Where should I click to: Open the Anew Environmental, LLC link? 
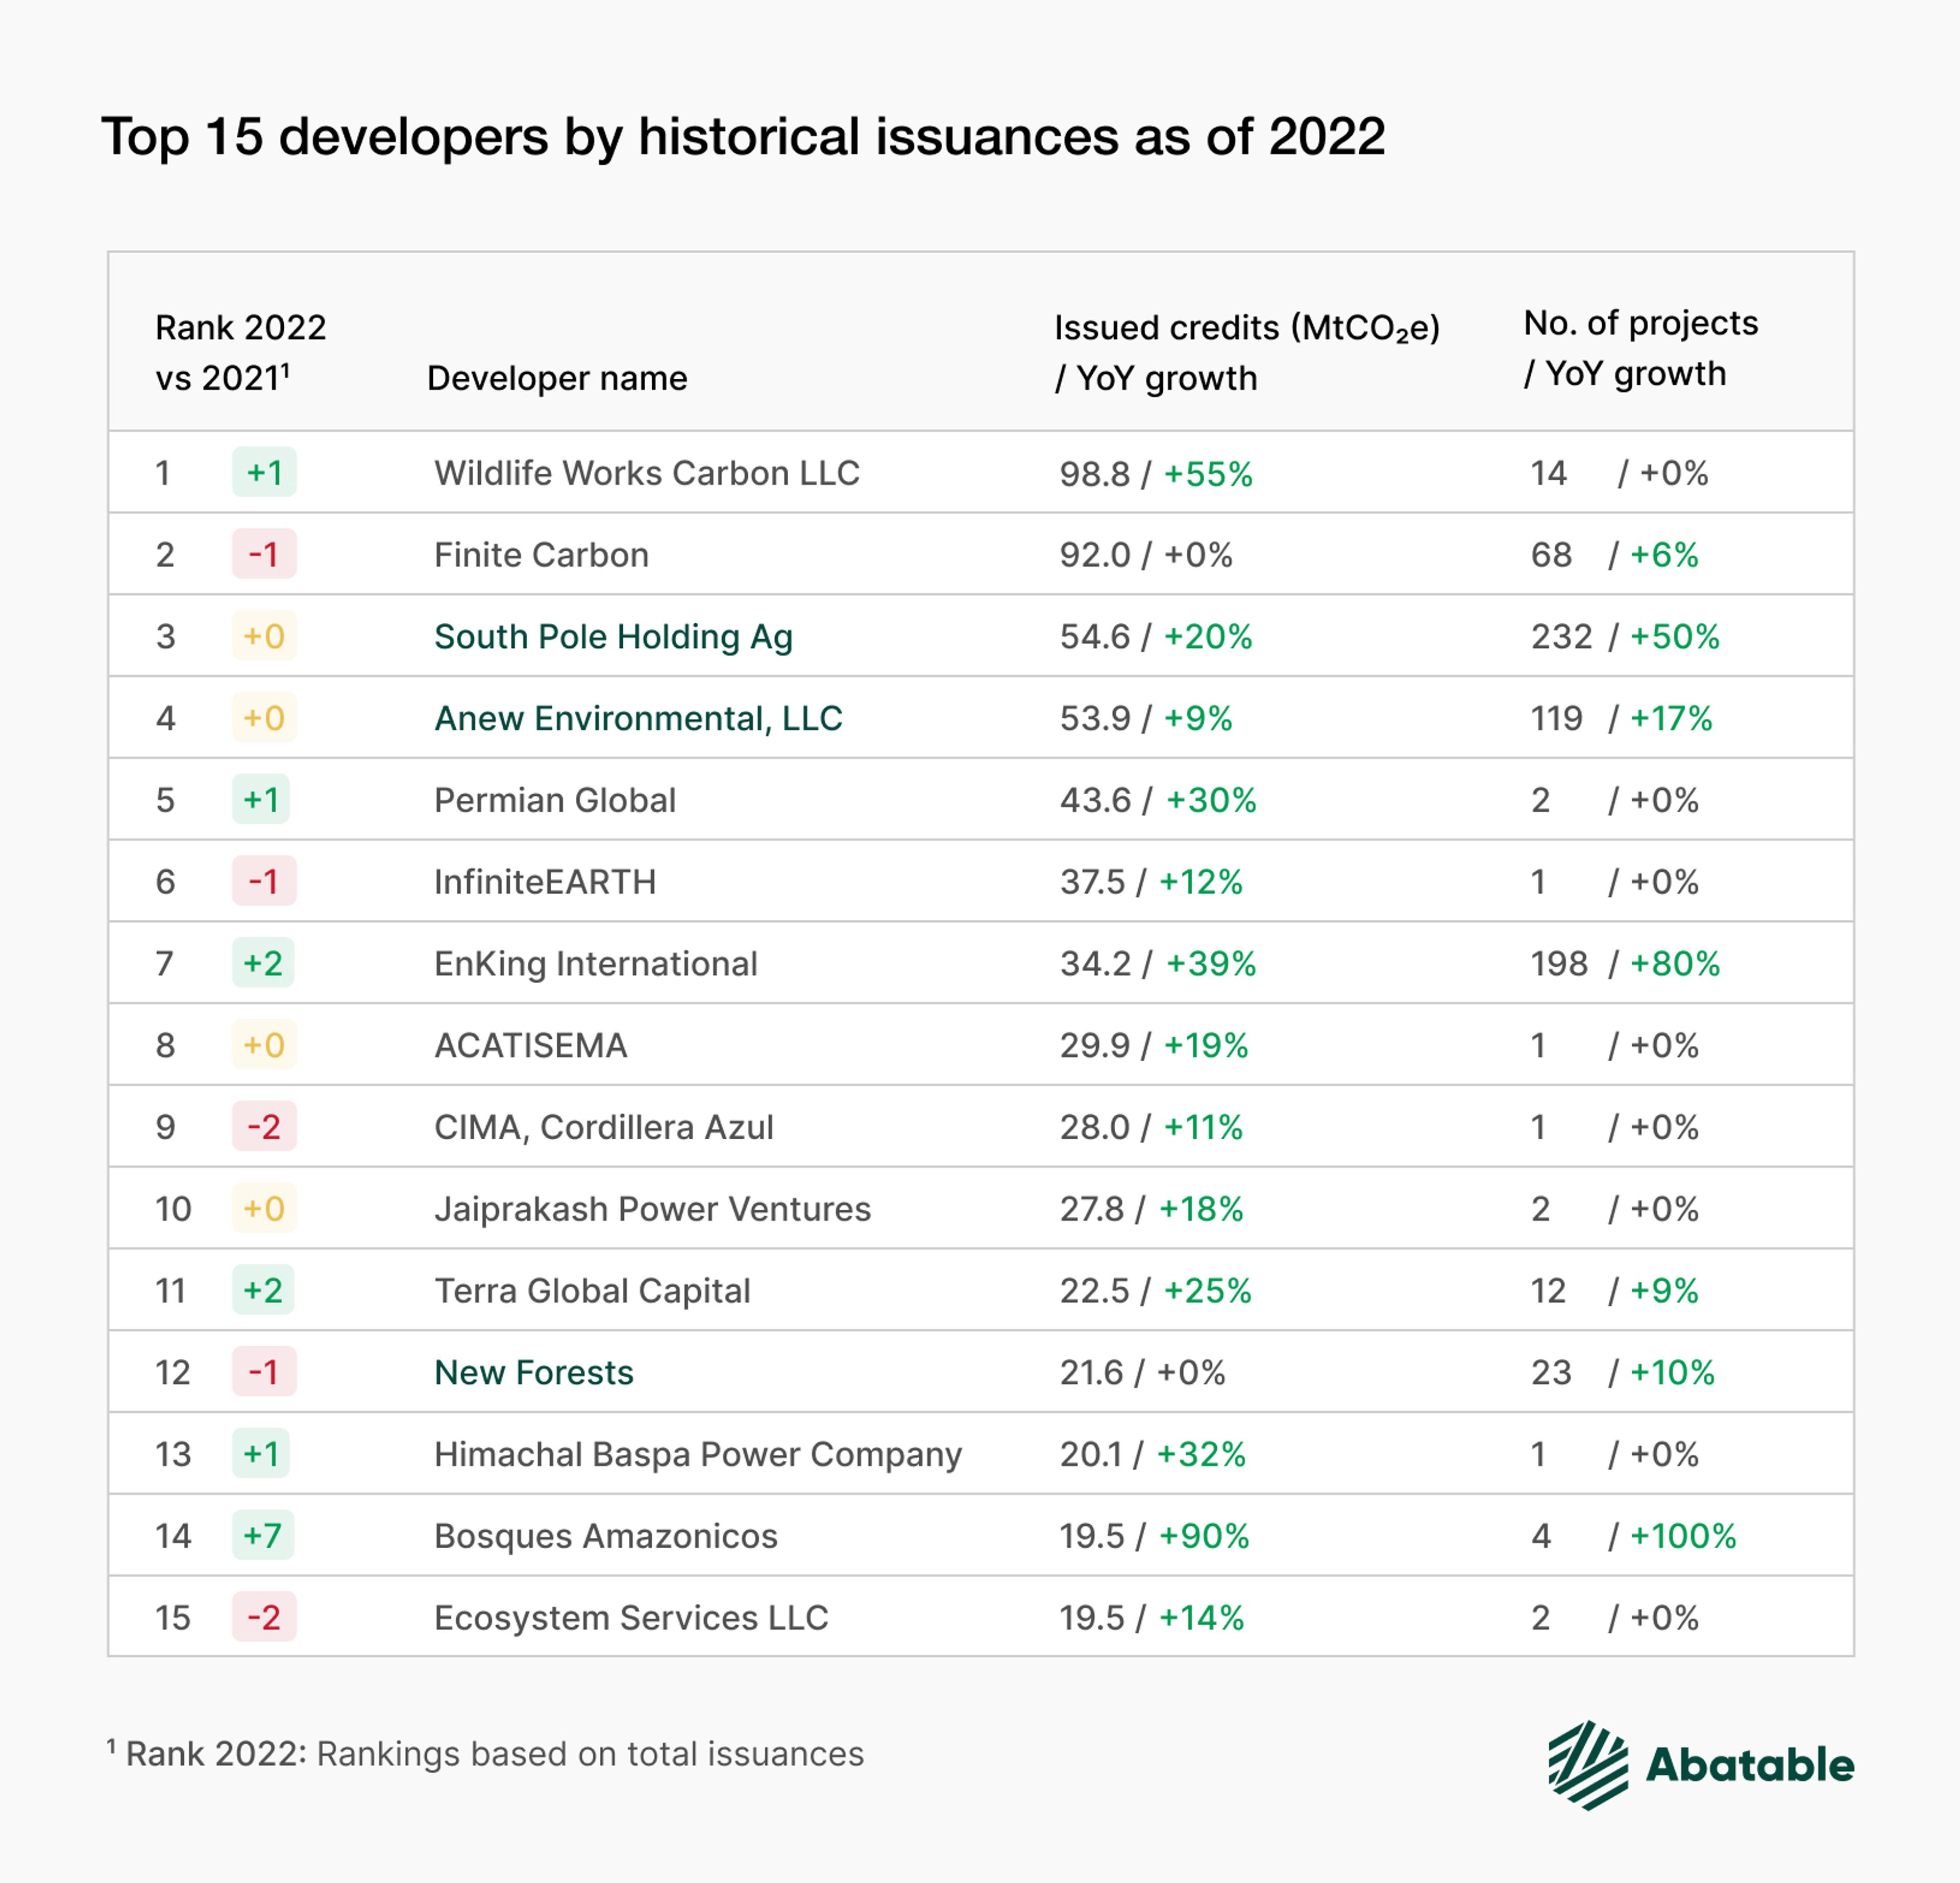[x=638, y=718]
